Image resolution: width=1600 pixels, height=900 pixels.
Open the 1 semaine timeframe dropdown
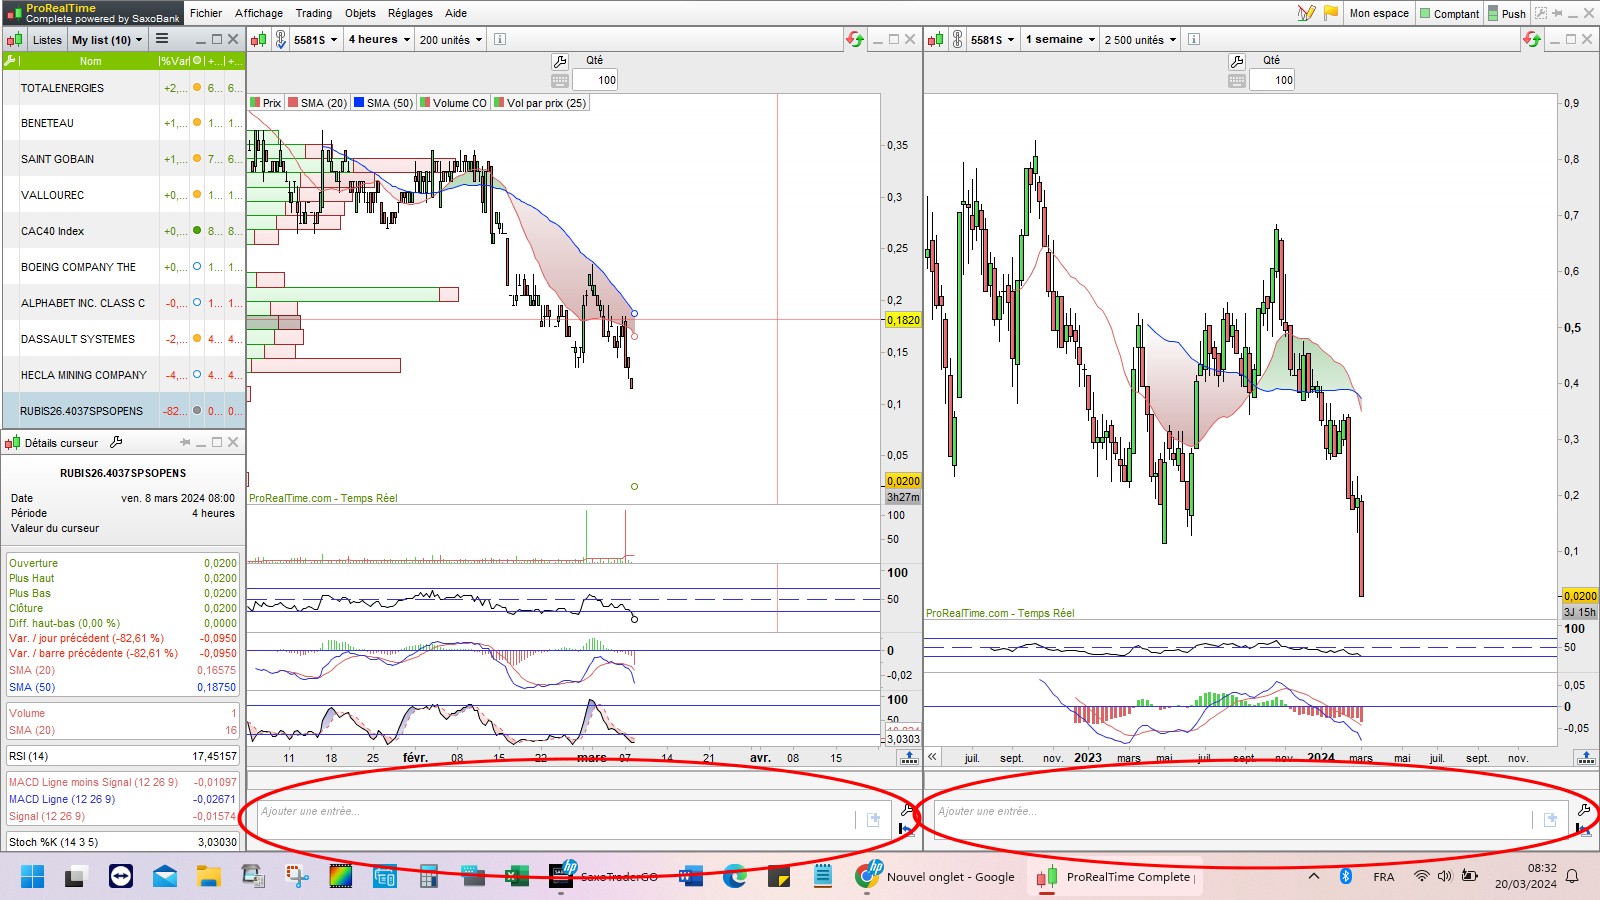click(1060, 40)
